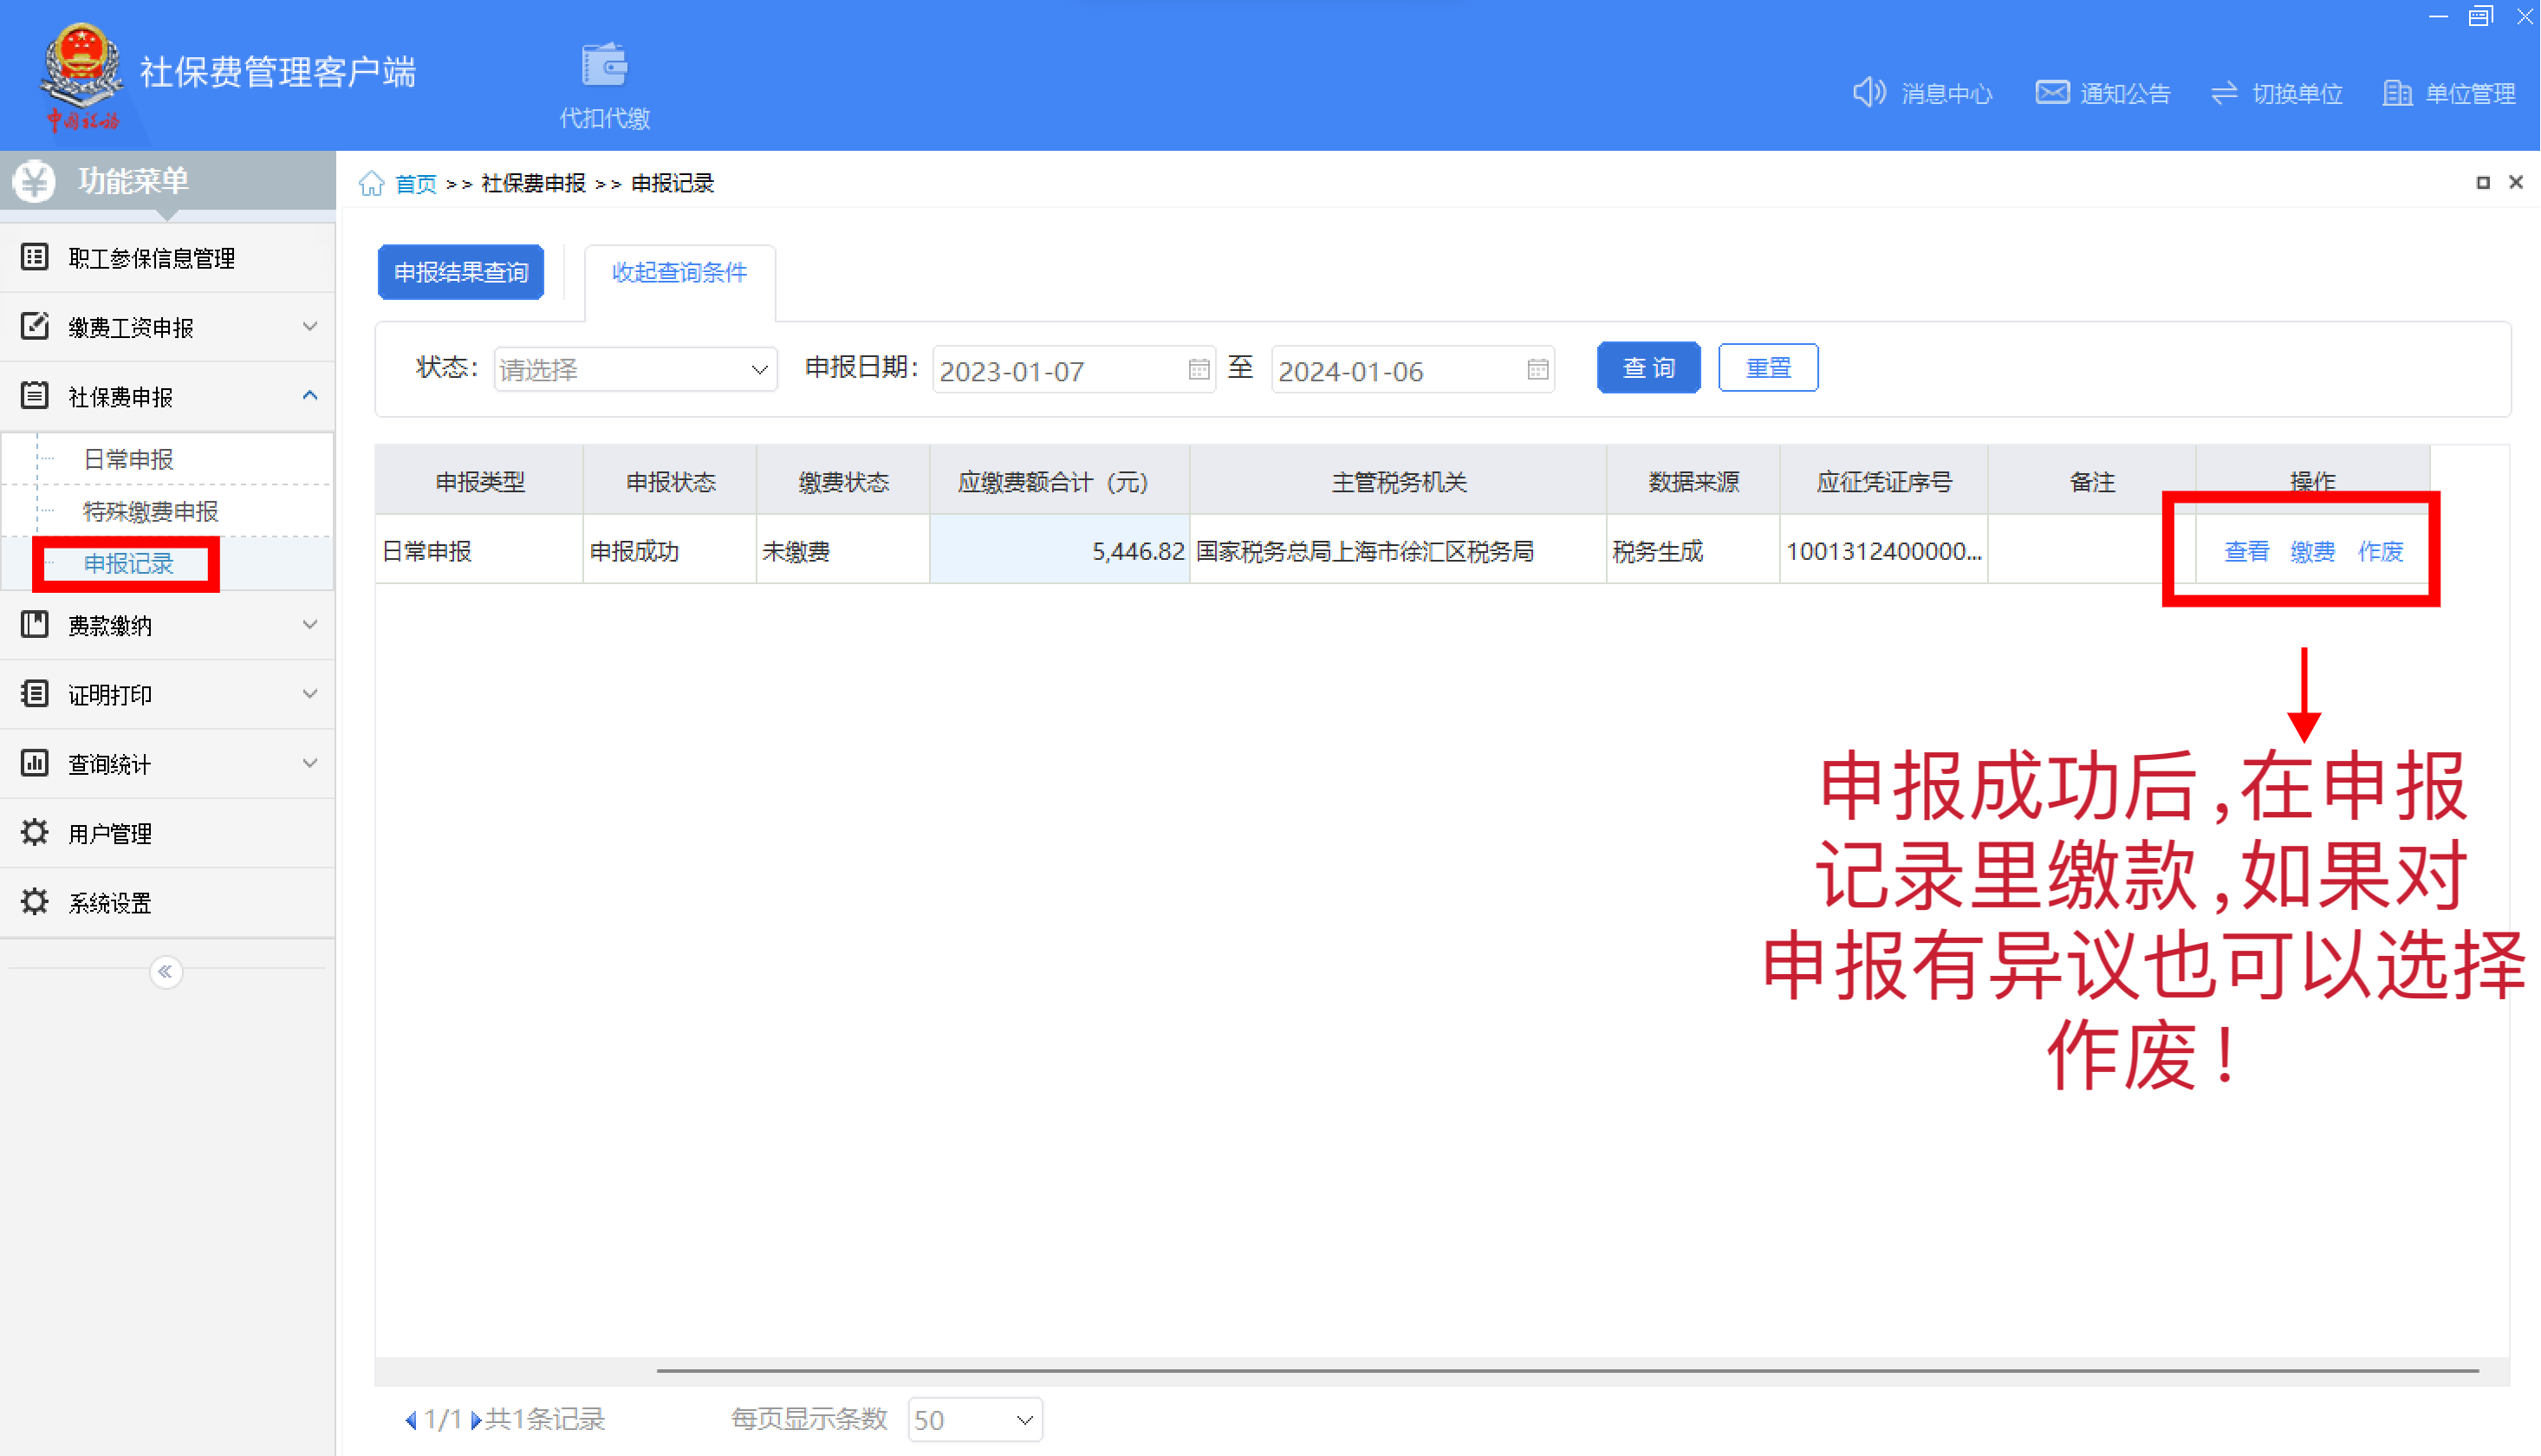This screenshot has height=1456, width=2541.
Task: Click the 作废 link in row
Action: click(2381, 551)
